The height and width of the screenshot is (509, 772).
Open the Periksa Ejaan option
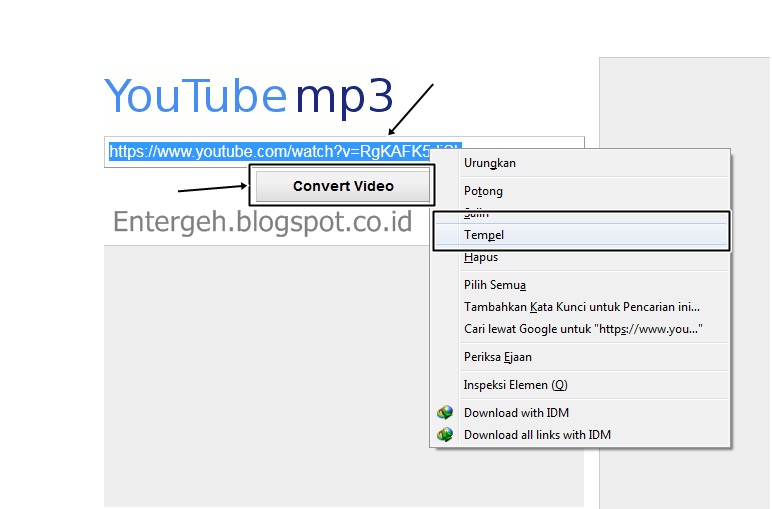pos(580,357)
